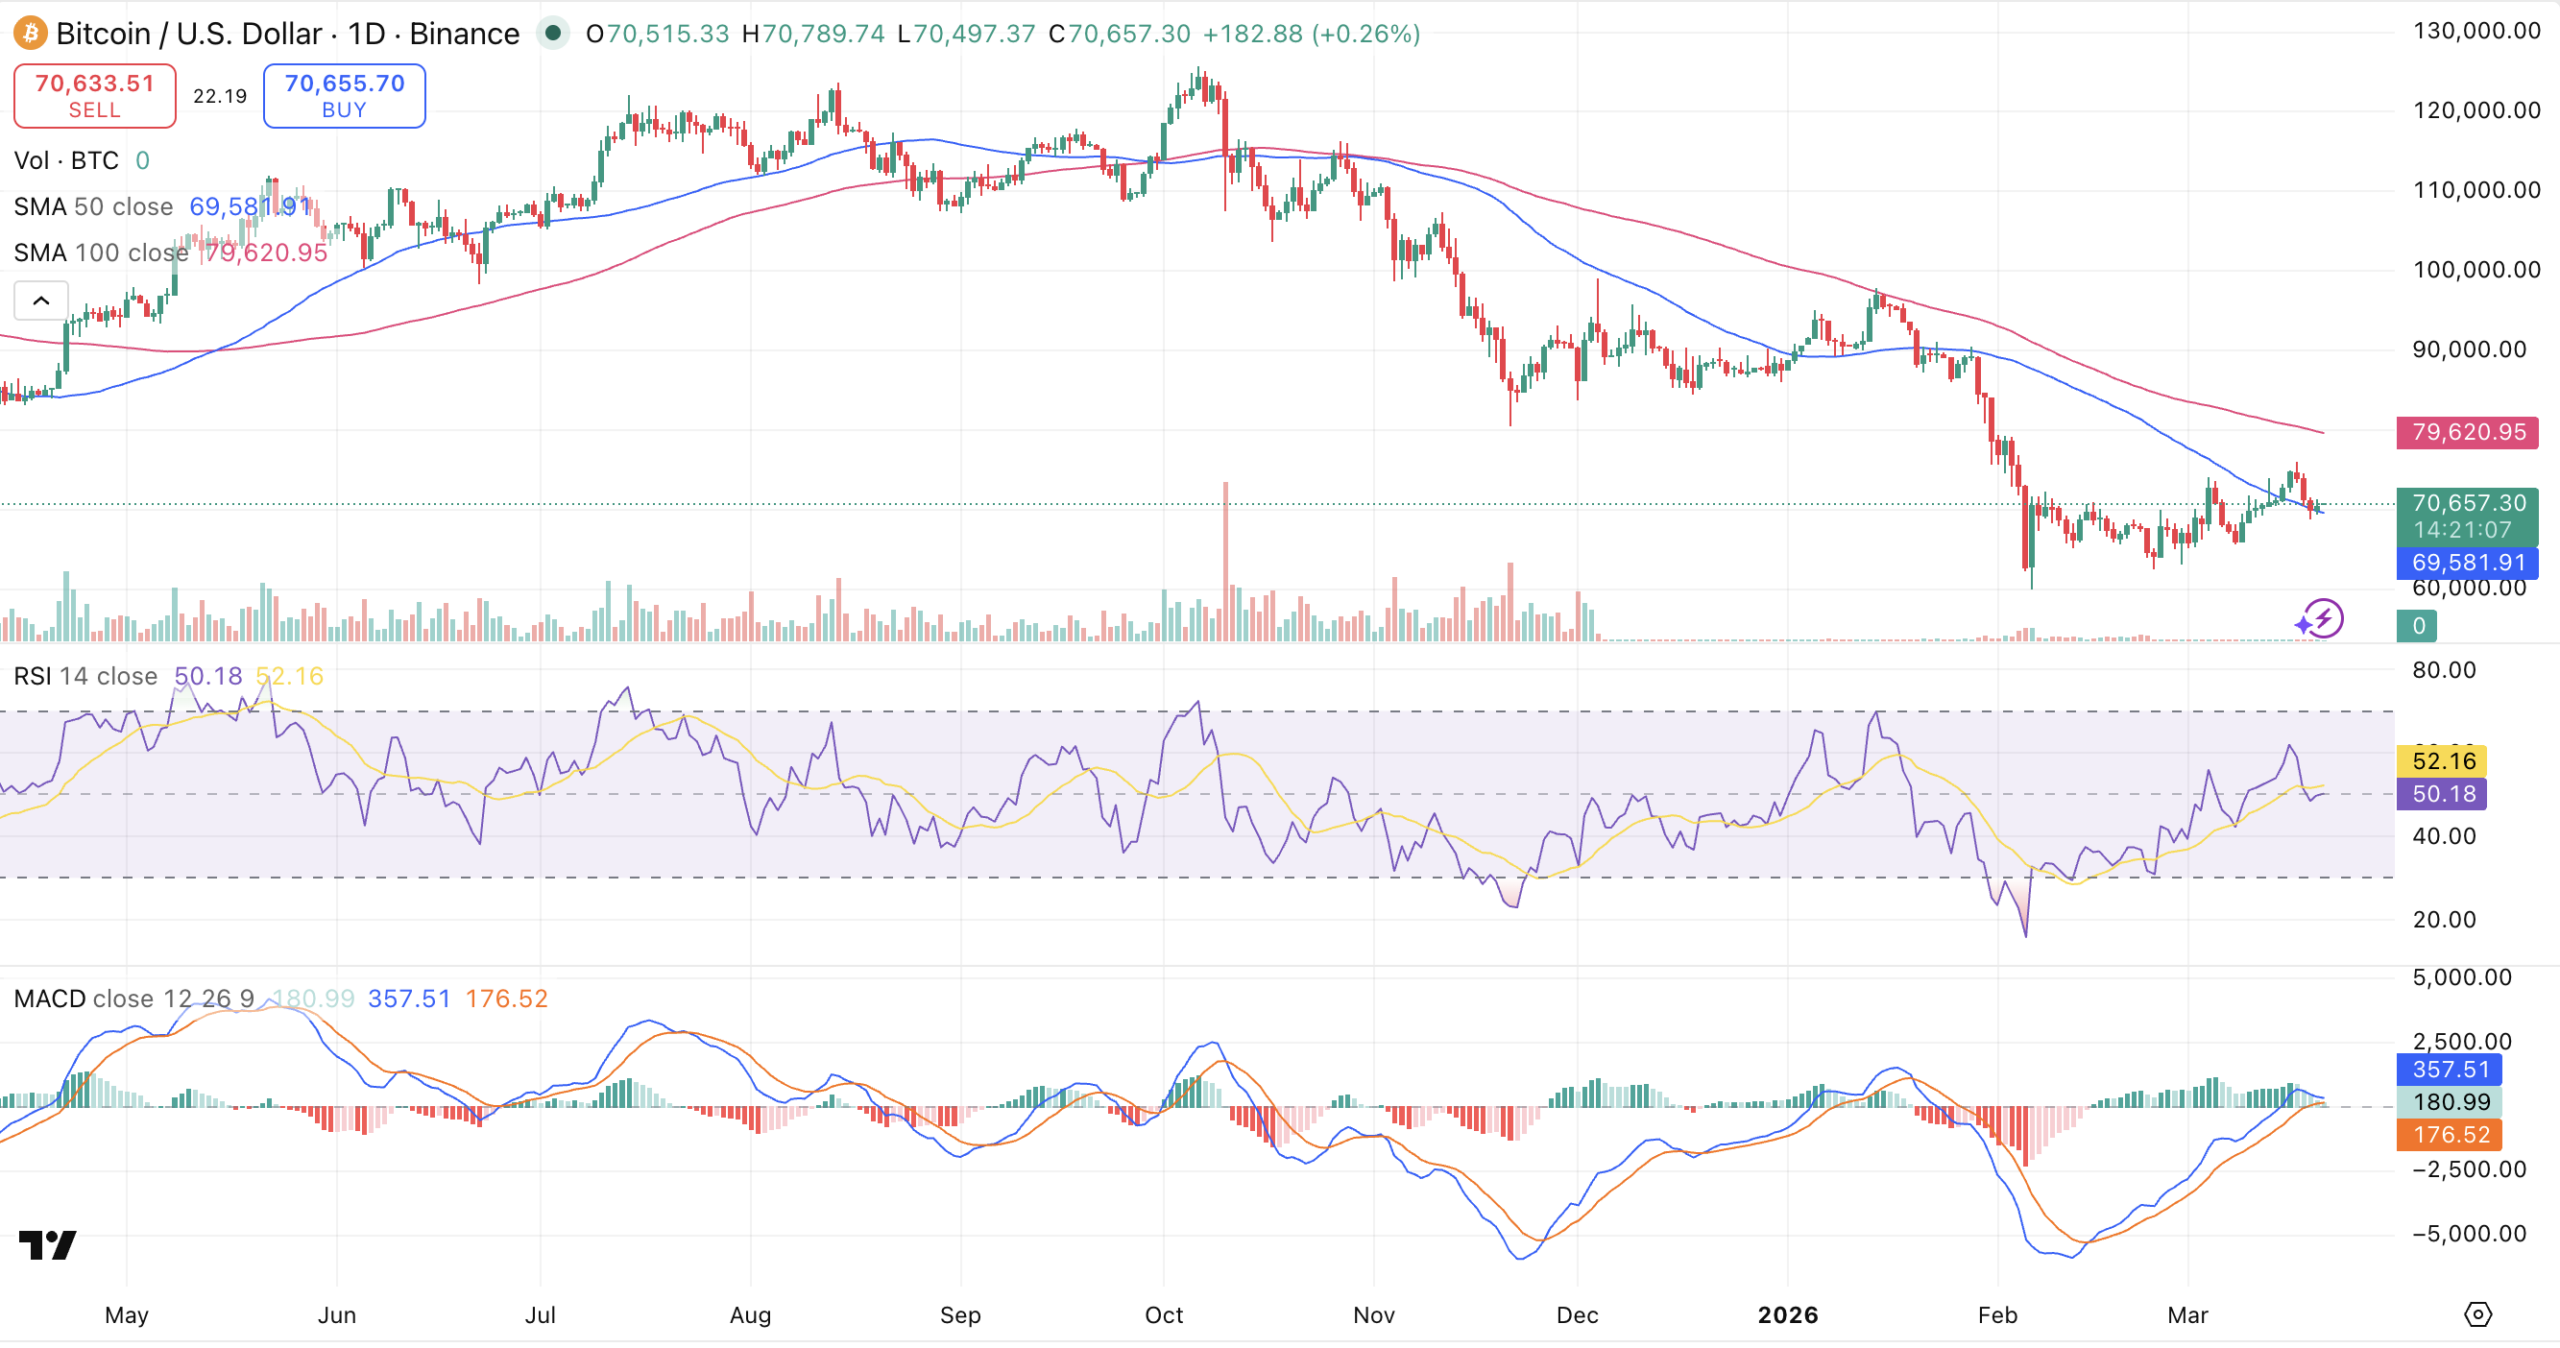The width and height of the screenshot is (2560, 1348).
Task: Click the green status dot beside the OHLC values
Action: pyautogui.click(x=553, y=33)
